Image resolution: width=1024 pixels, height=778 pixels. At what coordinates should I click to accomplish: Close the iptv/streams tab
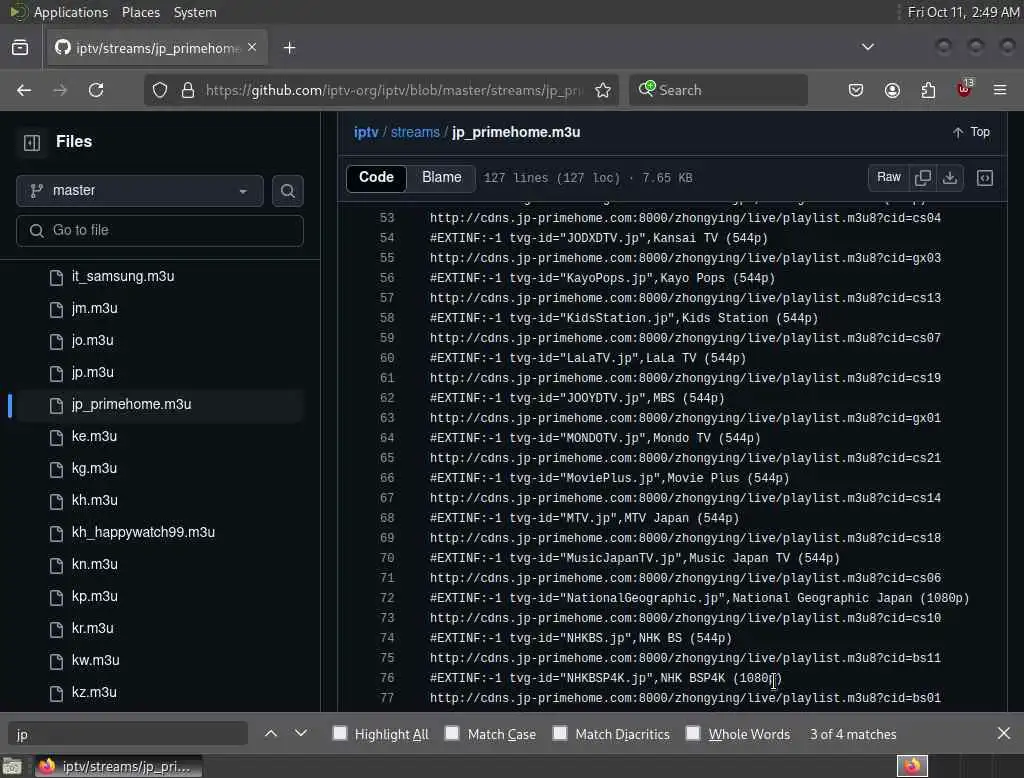tap(252, 48)
